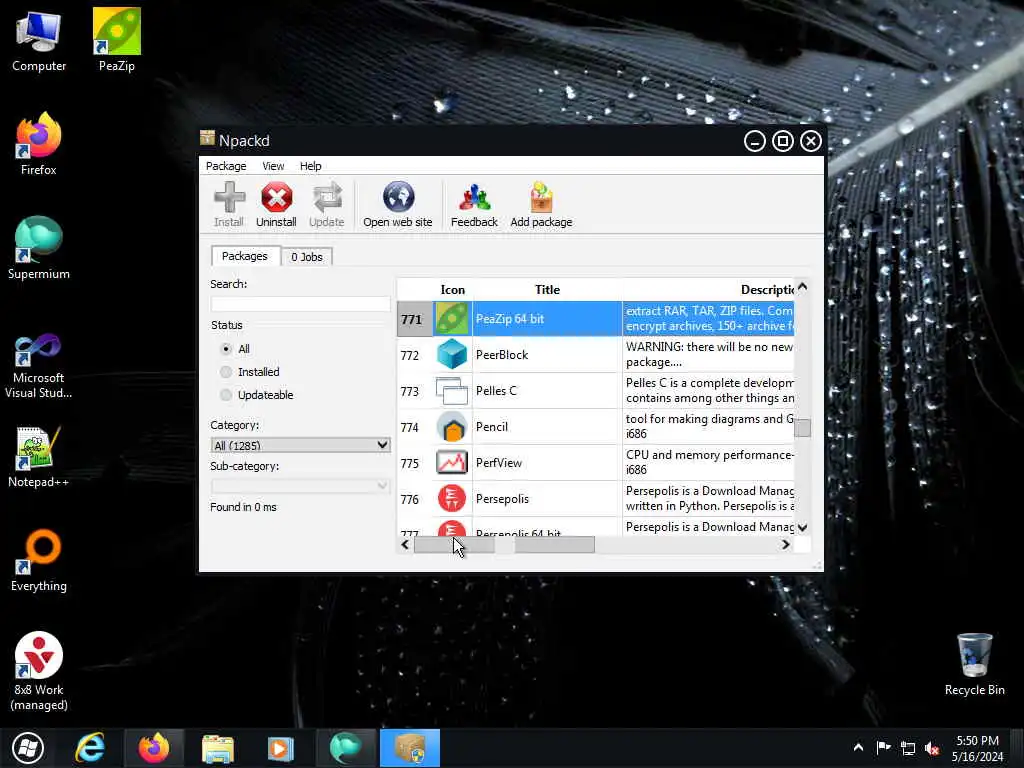Select the Pelles C title cell

click(547, 391)
